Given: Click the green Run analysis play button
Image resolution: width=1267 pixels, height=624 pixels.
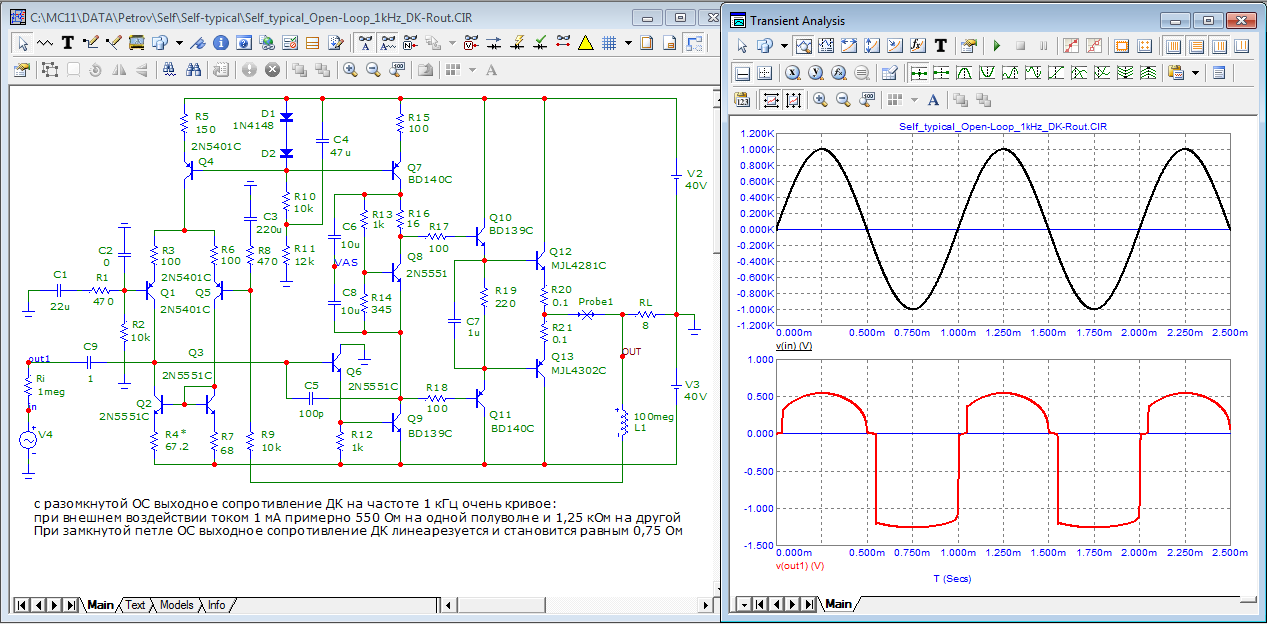Looking at the screenshot, I should coord(996,46).
